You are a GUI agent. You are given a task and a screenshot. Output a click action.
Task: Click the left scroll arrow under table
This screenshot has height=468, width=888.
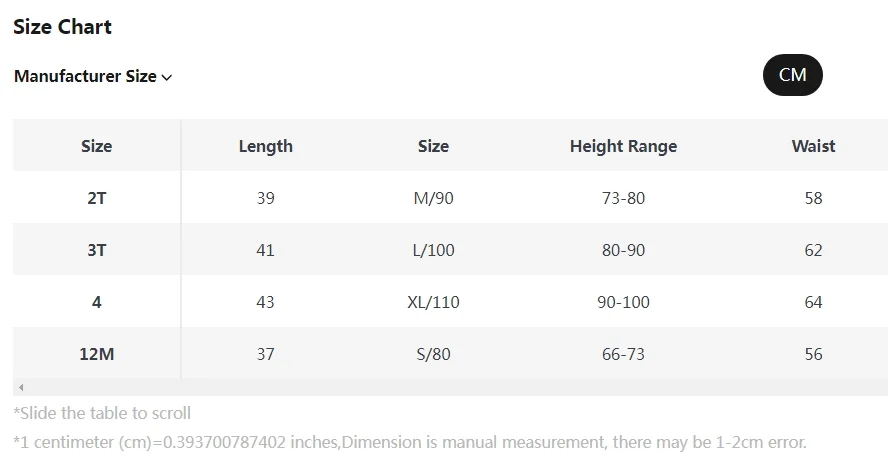[21, 387]
